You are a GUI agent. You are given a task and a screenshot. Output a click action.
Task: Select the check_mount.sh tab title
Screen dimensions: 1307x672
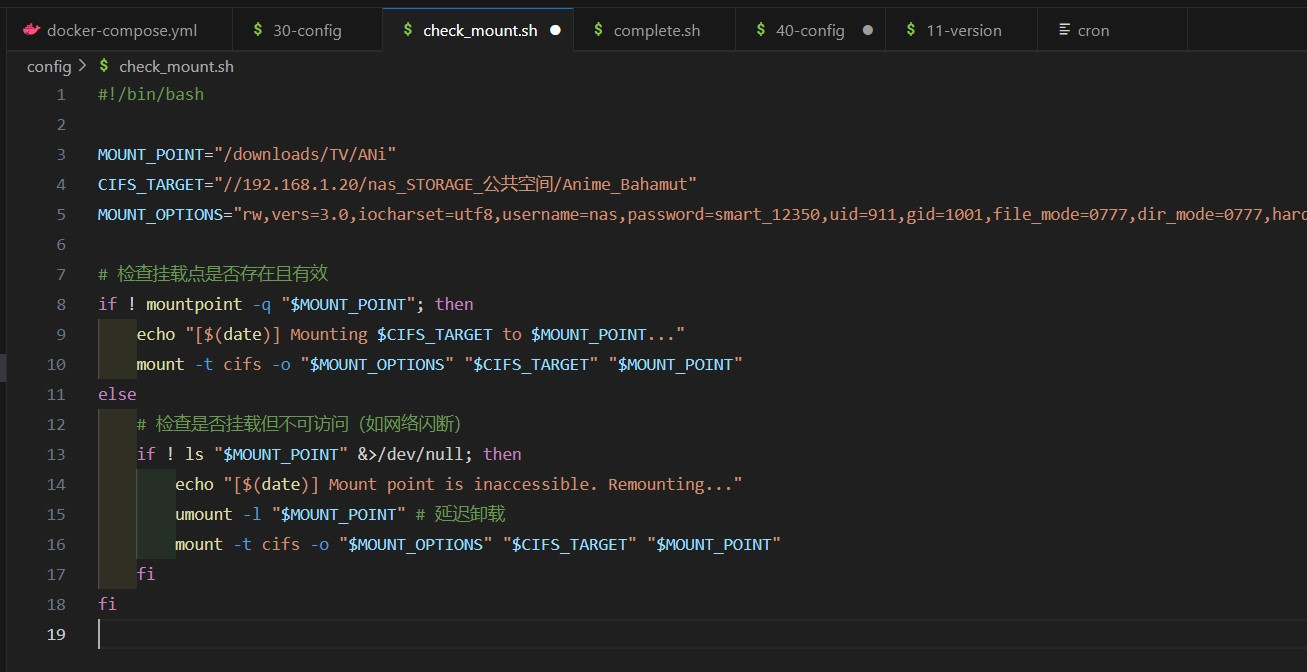480,30
